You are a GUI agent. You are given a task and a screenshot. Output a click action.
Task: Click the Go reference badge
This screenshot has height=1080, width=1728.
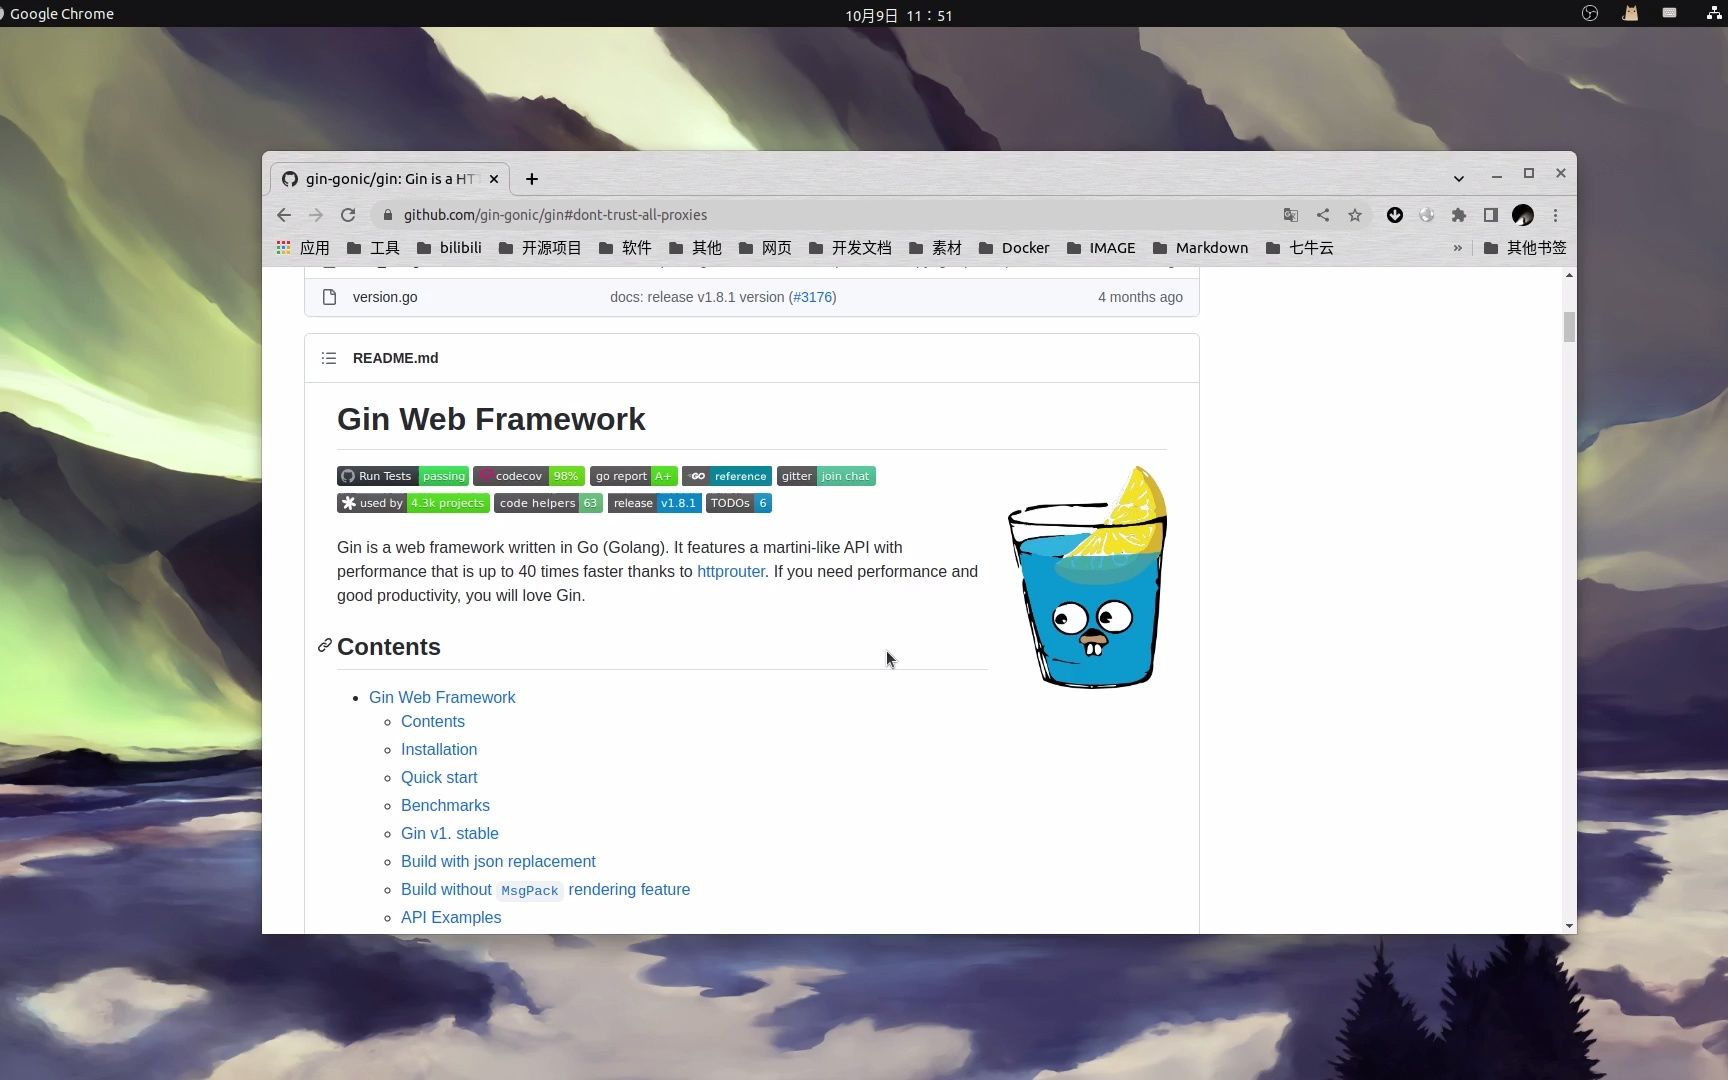click(727, 476)
